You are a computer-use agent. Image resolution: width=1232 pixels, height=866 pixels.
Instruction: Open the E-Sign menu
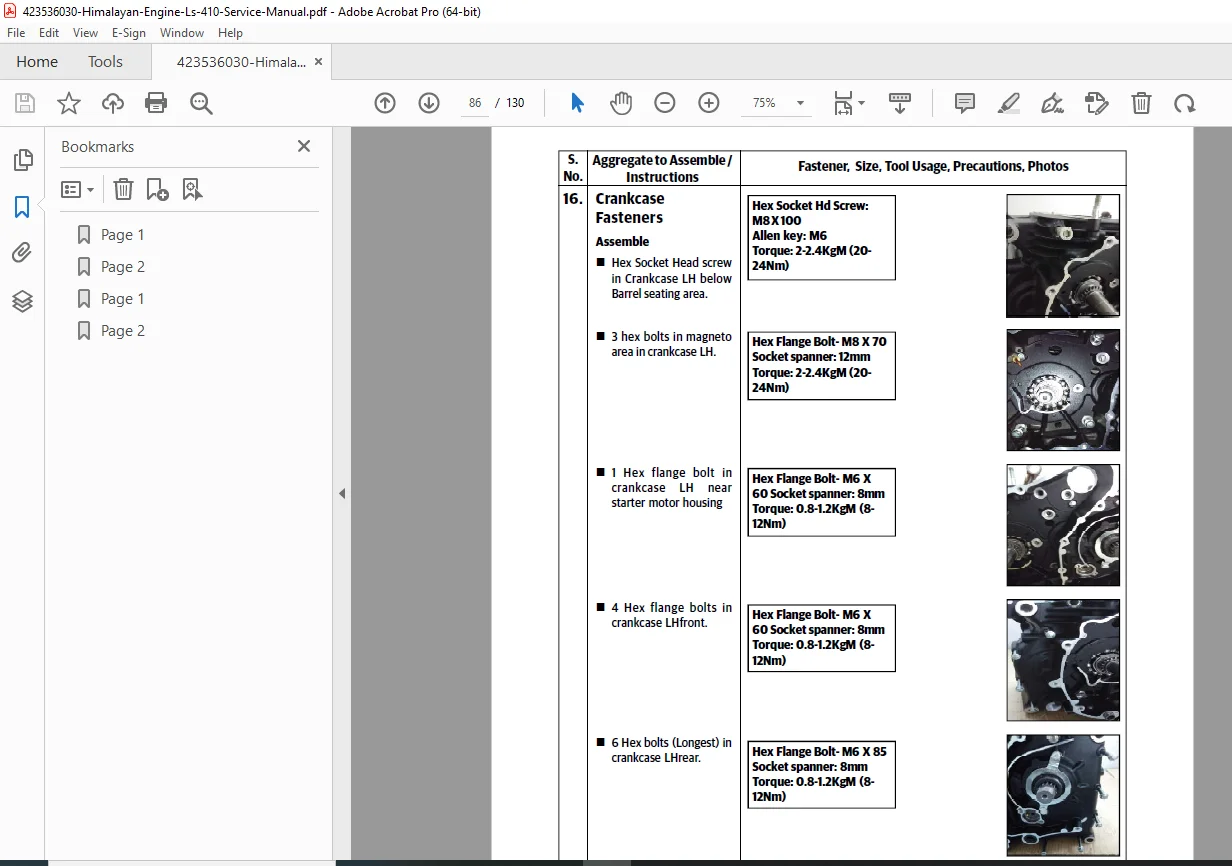128,33
